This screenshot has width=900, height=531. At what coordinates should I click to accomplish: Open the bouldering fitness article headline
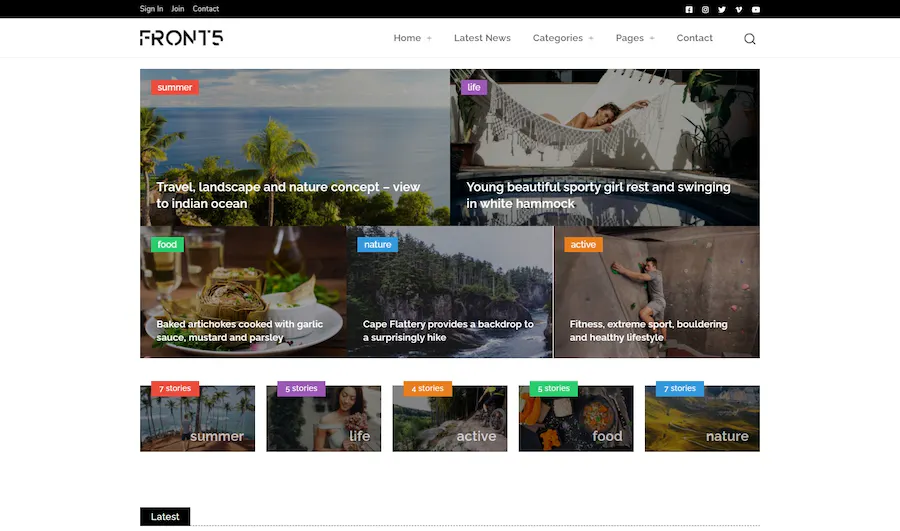click(x=649, y=331)
